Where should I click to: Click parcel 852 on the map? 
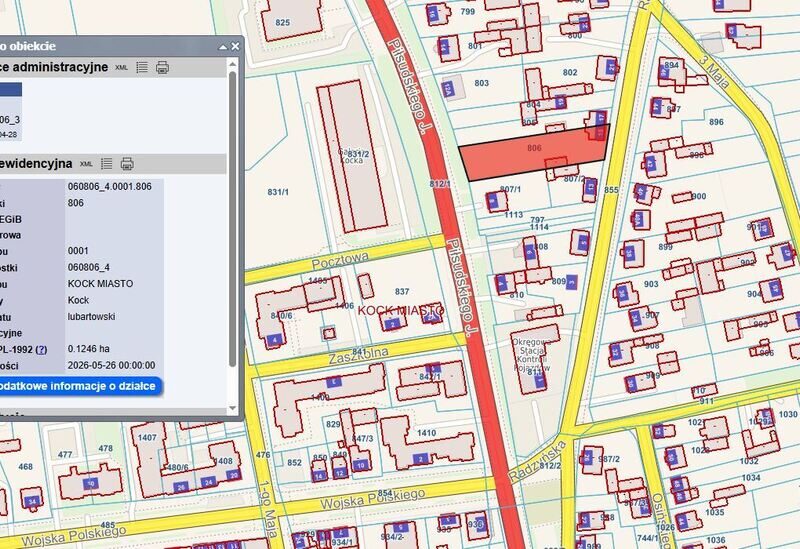tap(294, 463)
